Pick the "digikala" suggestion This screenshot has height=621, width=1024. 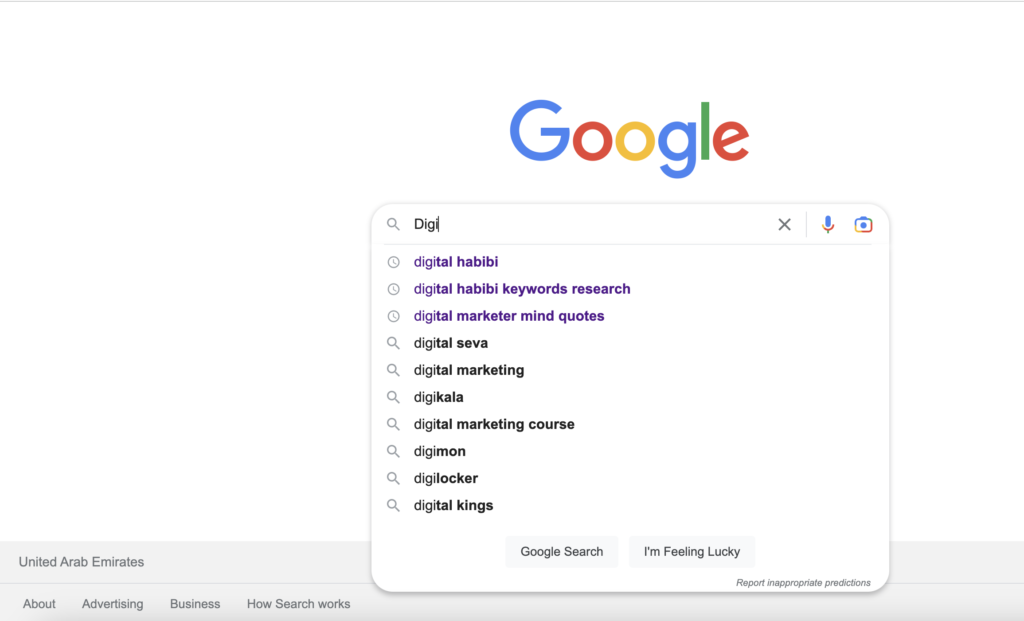coord(439,397)
